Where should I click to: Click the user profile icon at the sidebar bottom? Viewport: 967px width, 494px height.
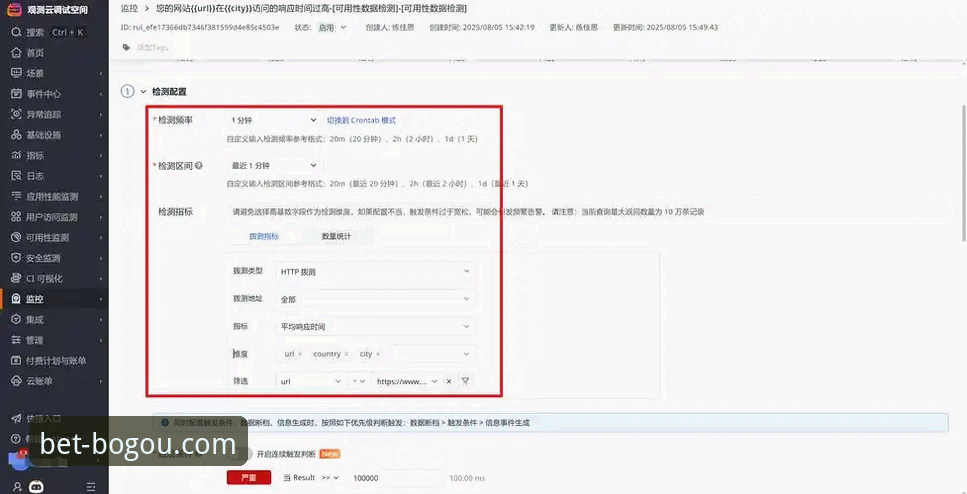click(x=17, y=487)
